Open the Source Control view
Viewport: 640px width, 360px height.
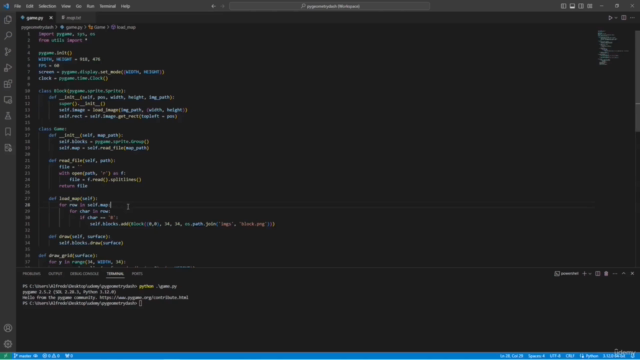tap(8, 51)
